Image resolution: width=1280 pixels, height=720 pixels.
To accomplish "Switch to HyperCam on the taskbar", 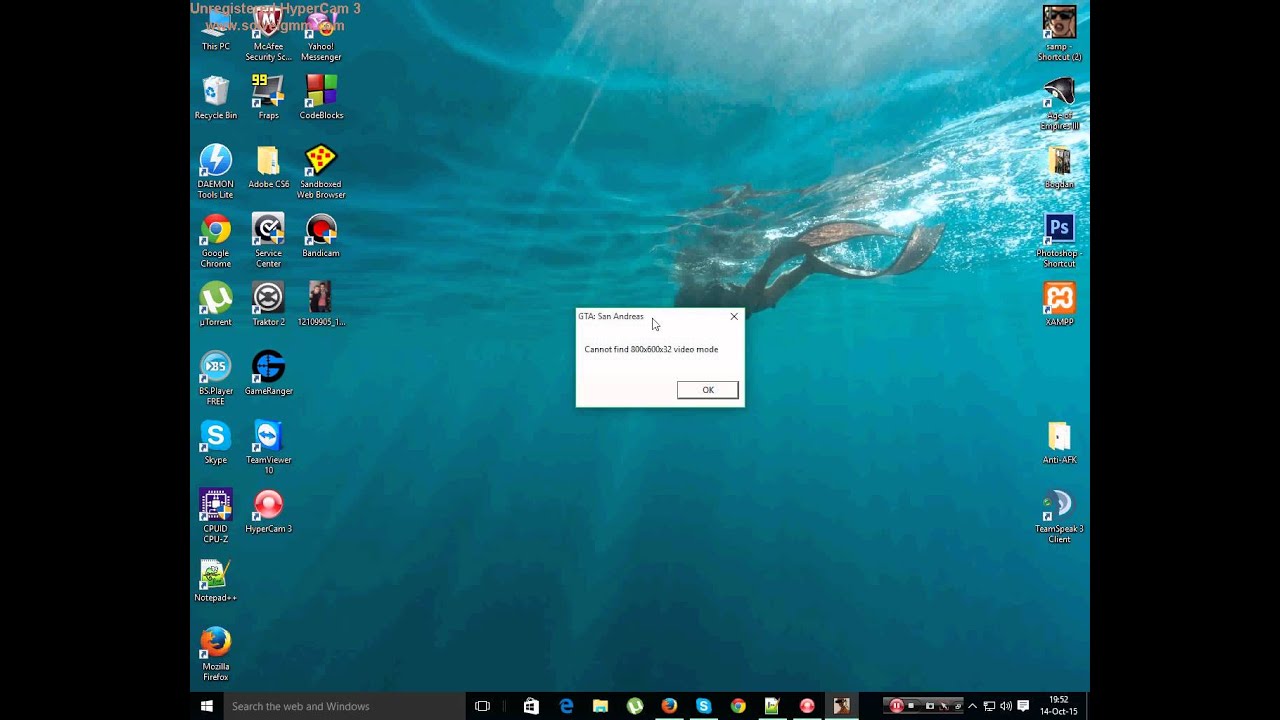I will [x=807, y=706].
